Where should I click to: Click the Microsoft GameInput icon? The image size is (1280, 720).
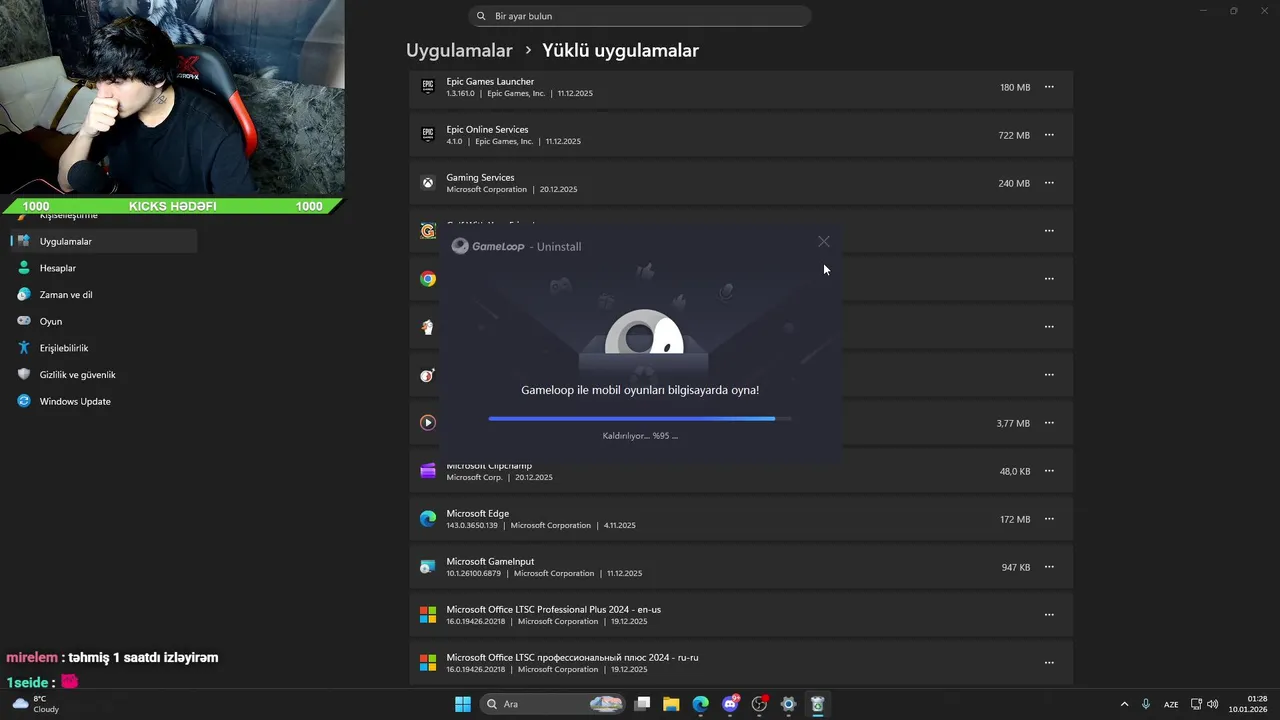click(428, 567)
